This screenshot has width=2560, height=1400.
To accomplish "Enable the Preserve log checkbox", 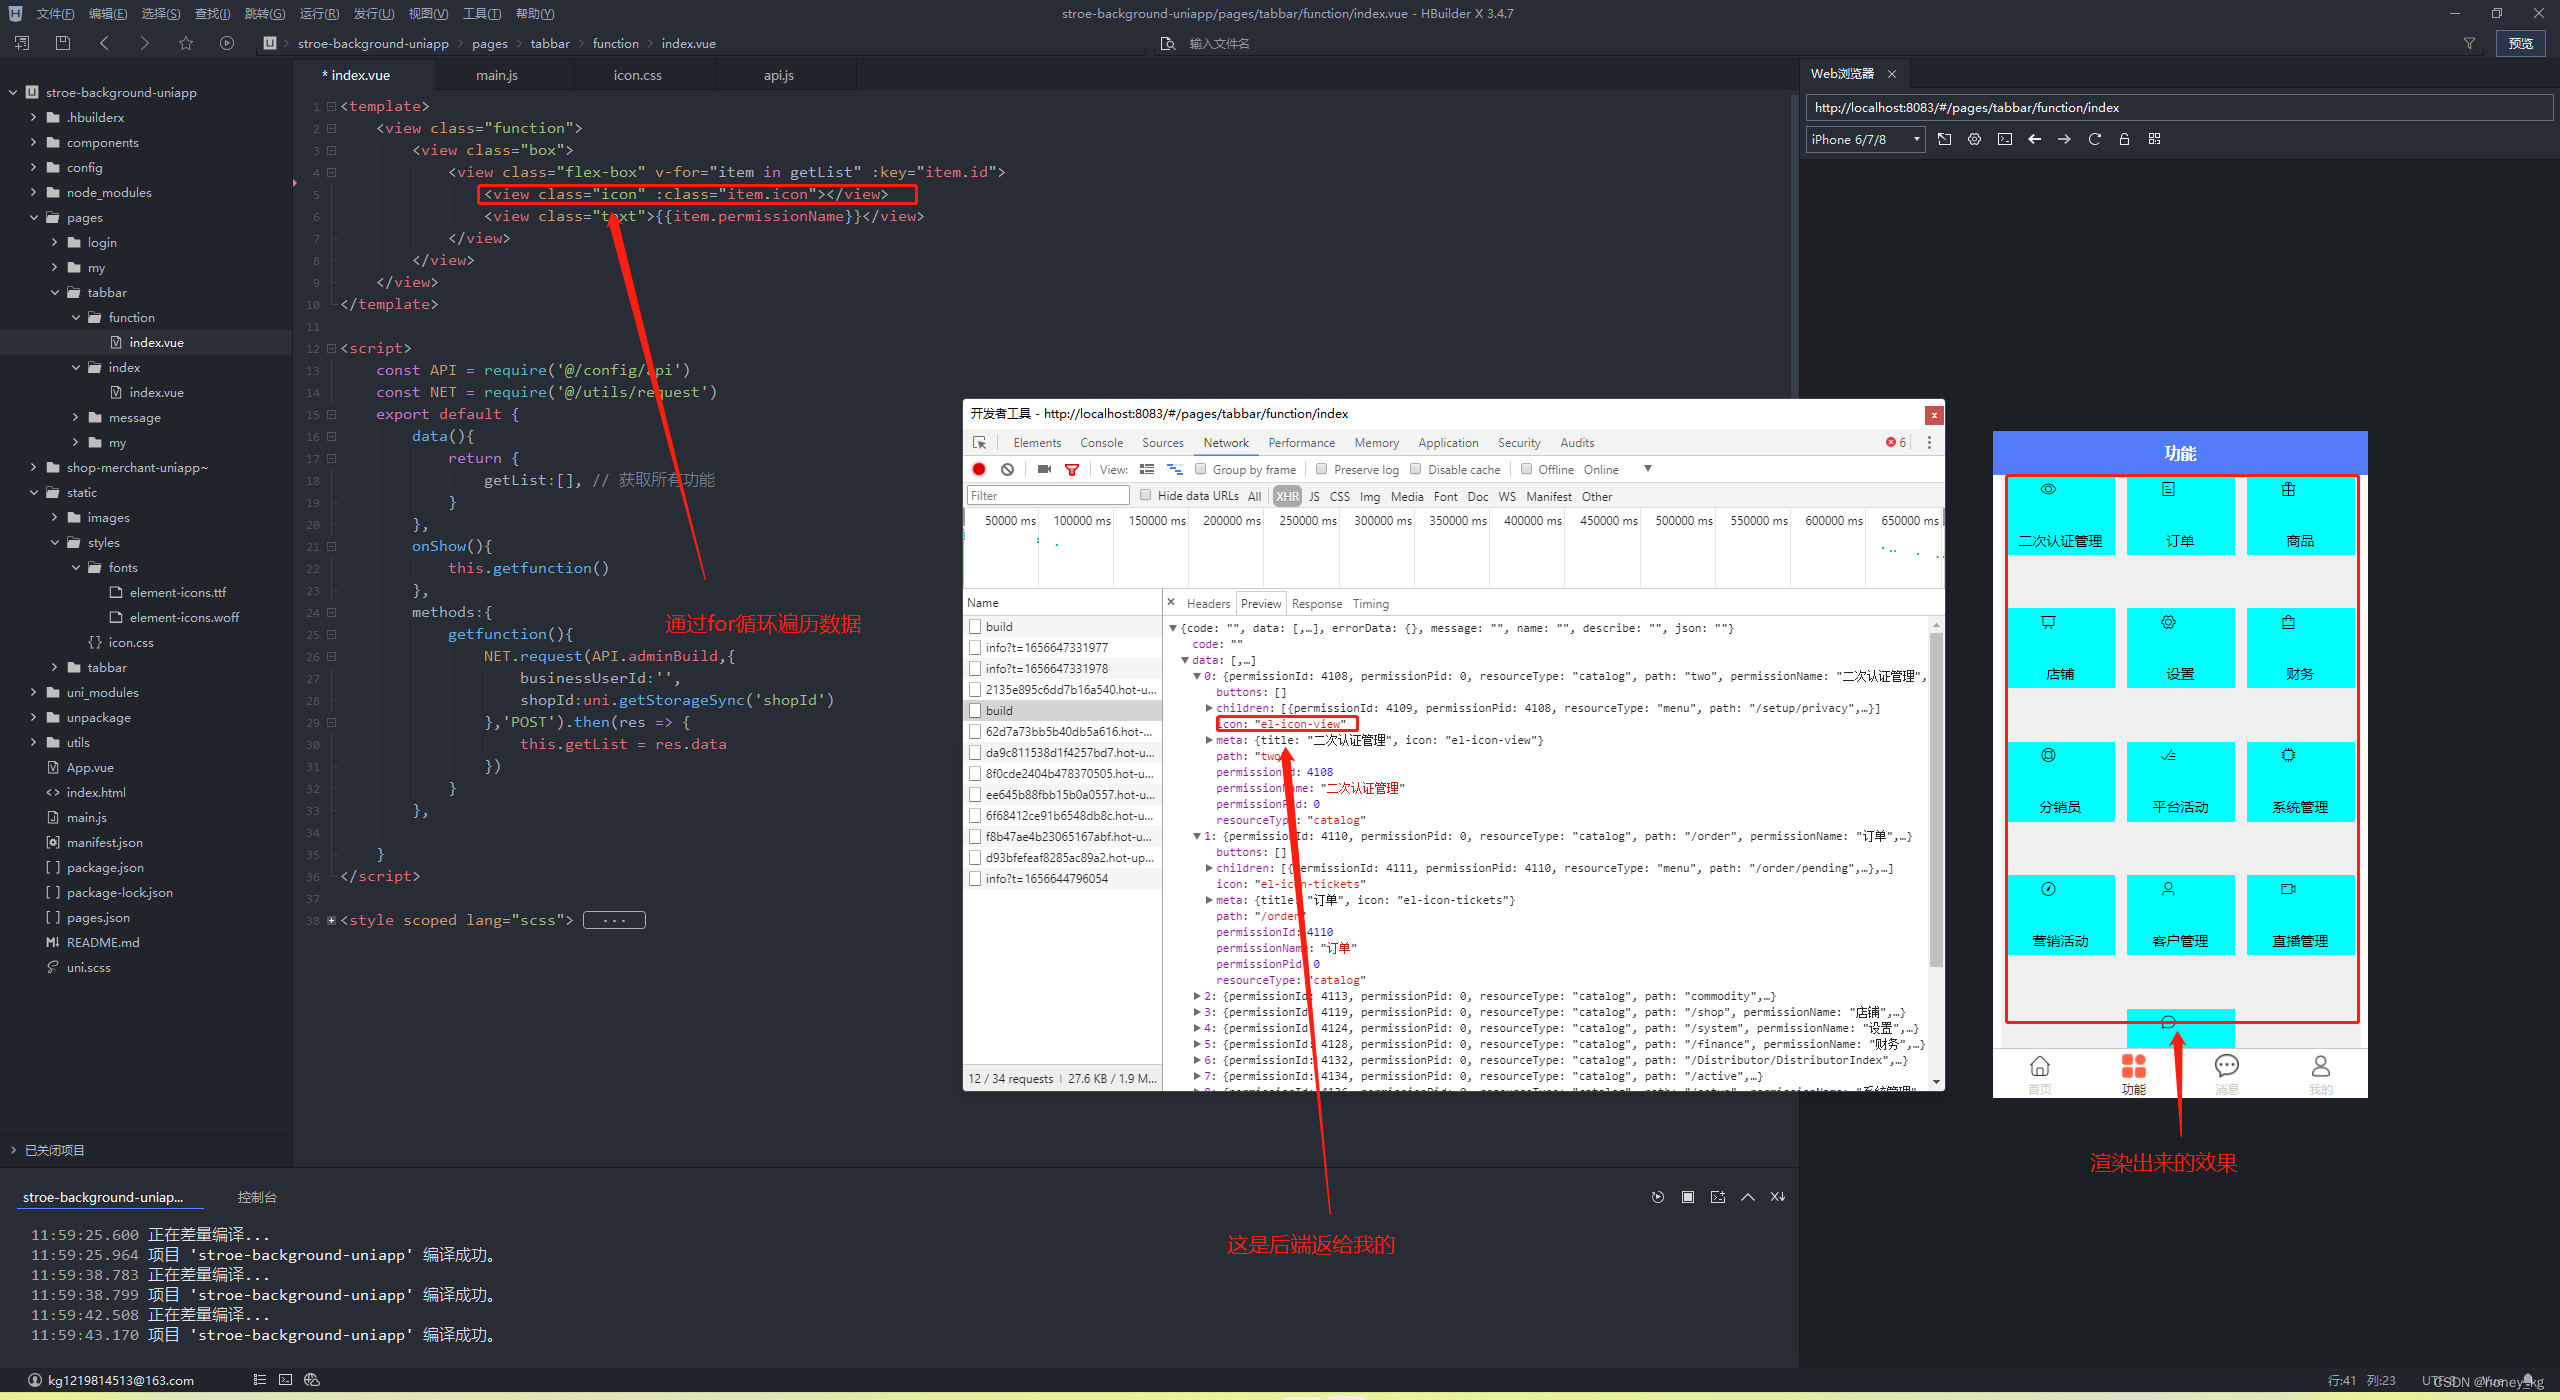I will (1321, 469).
